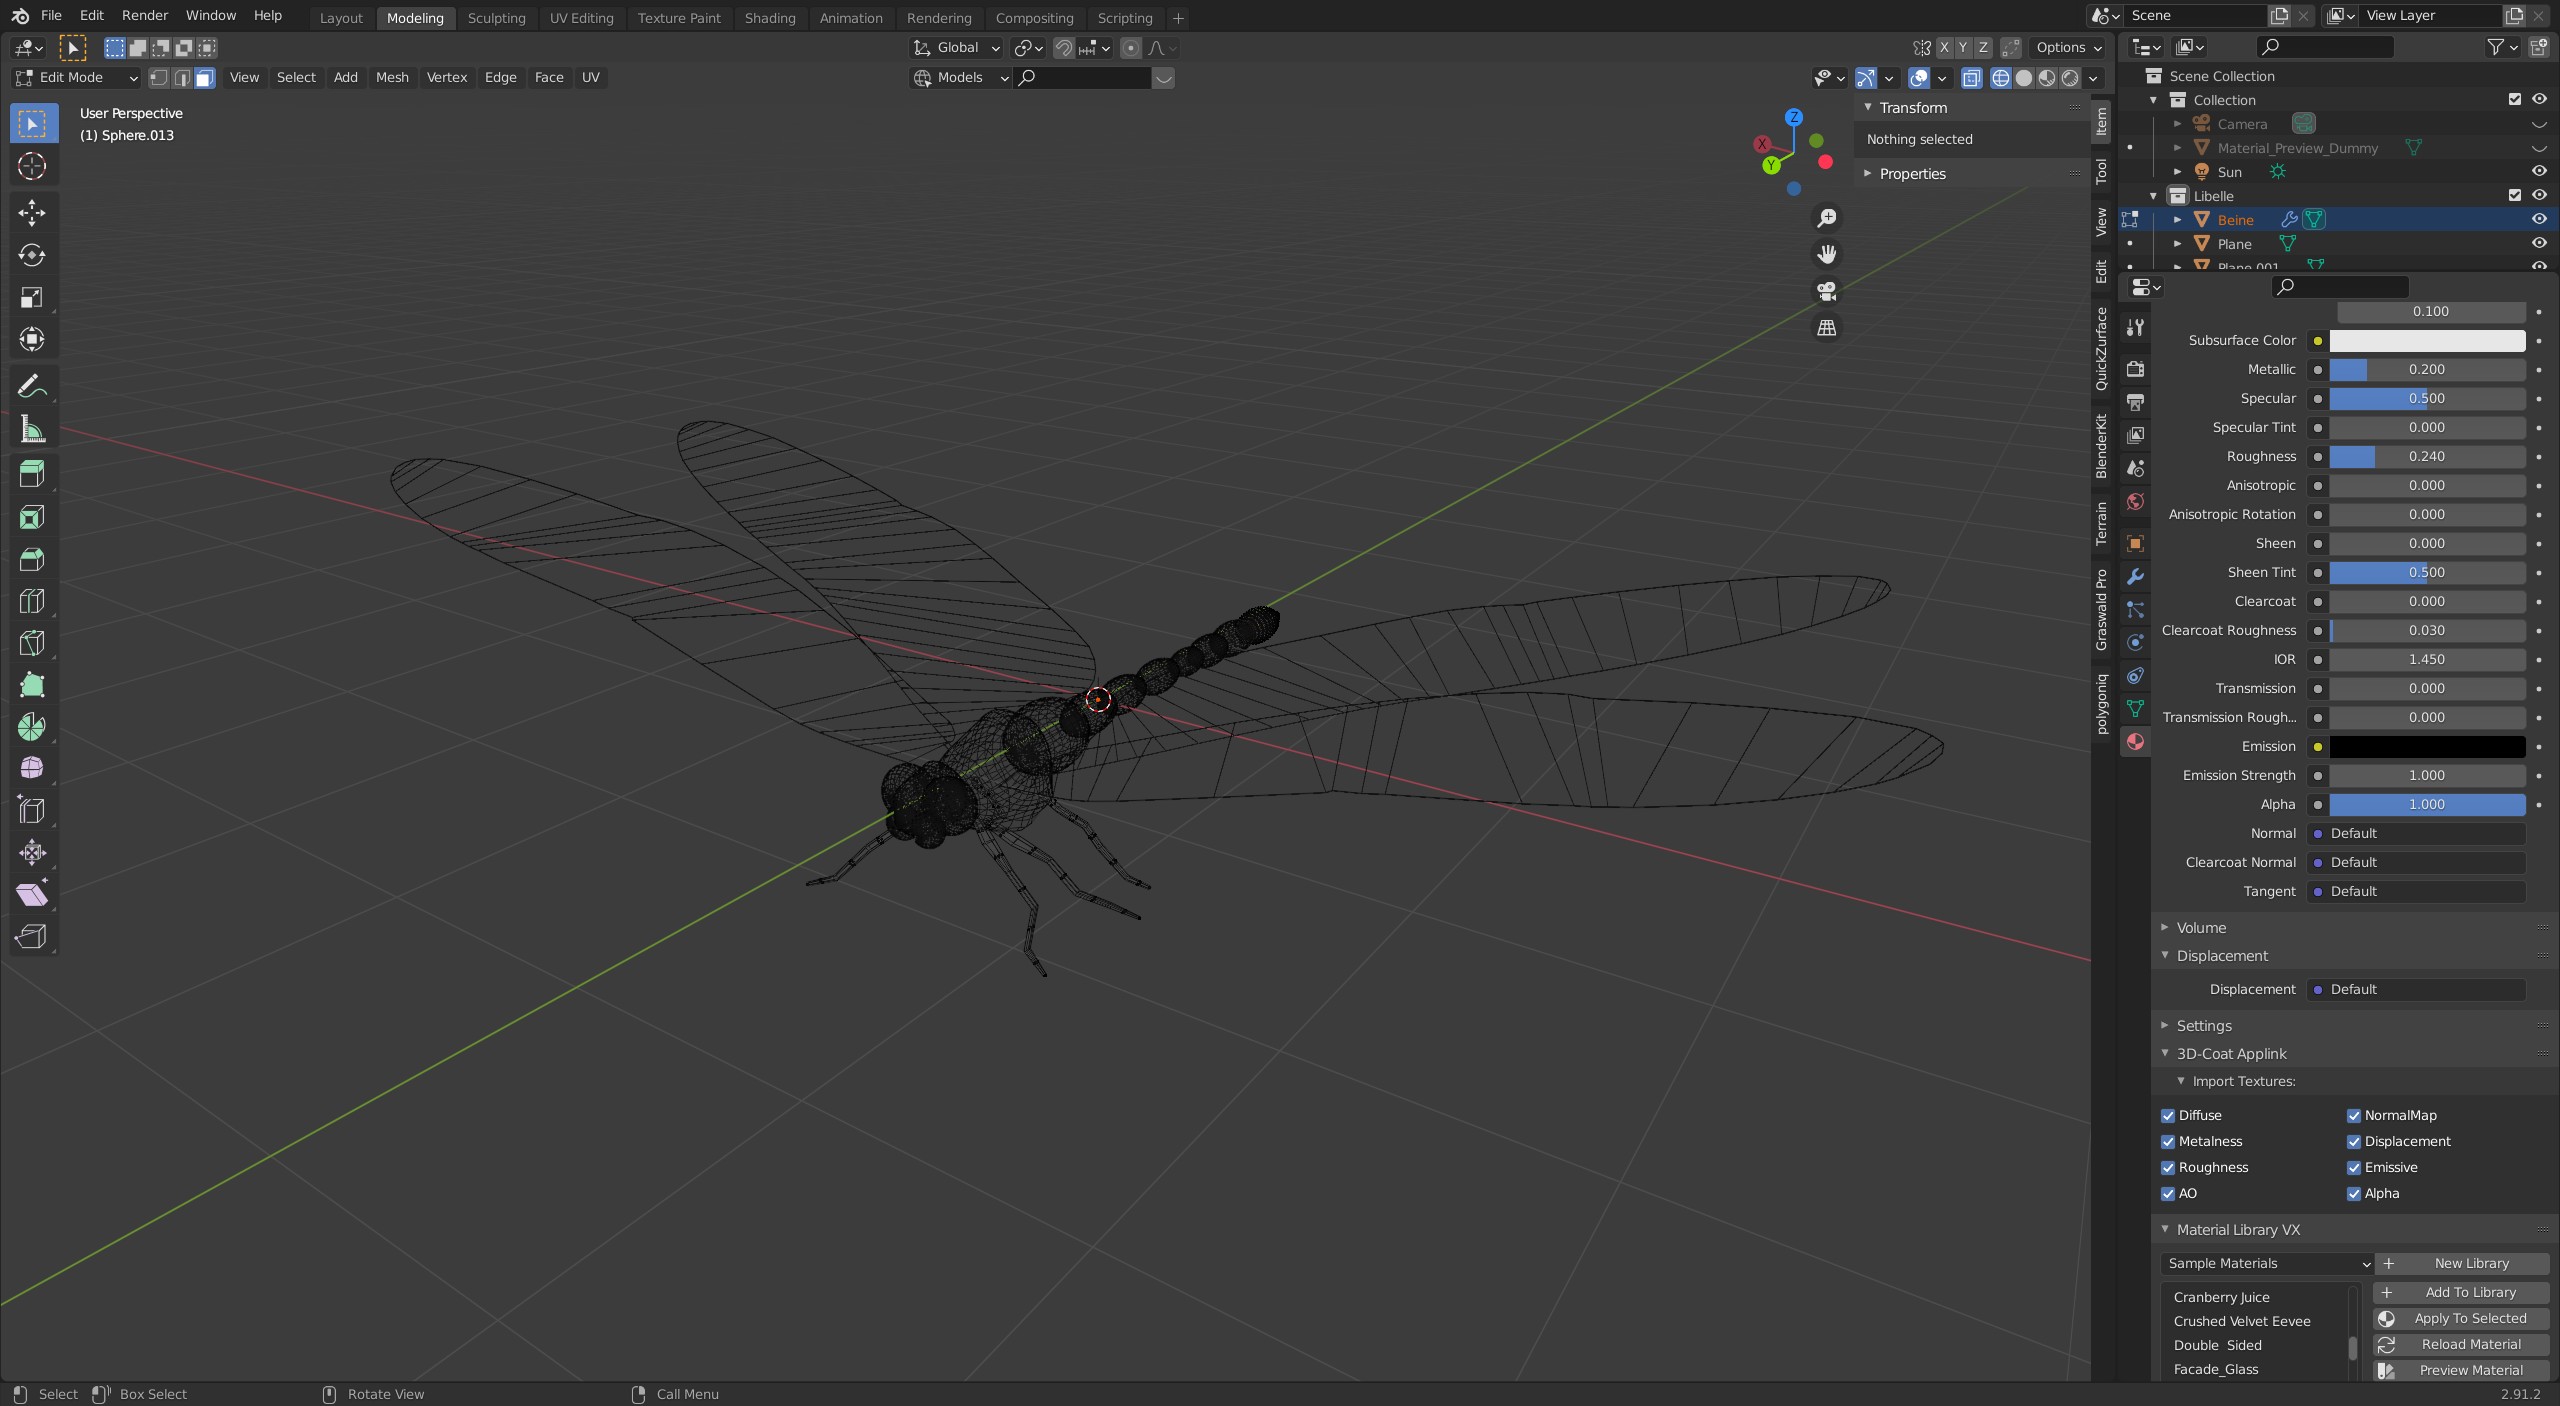Viewport: 2560px width, 1406px height.
Task: Click the Add To Library button
Action: pyautogui.click(x=2461, y=1292)
